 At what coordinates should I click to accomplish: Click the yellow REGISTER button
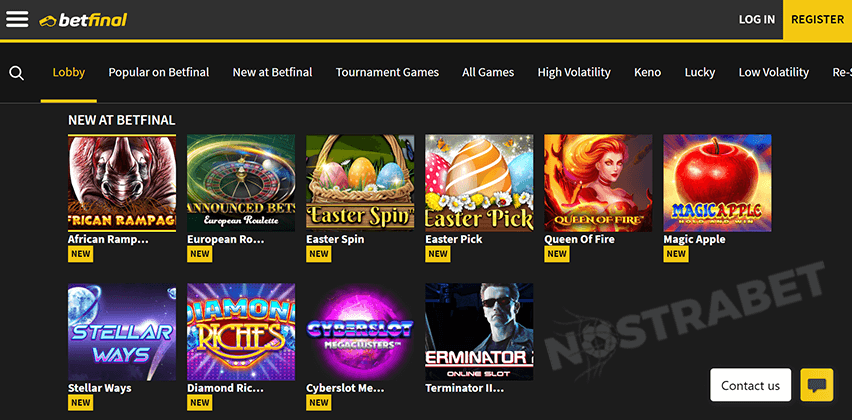pos(817,20)
